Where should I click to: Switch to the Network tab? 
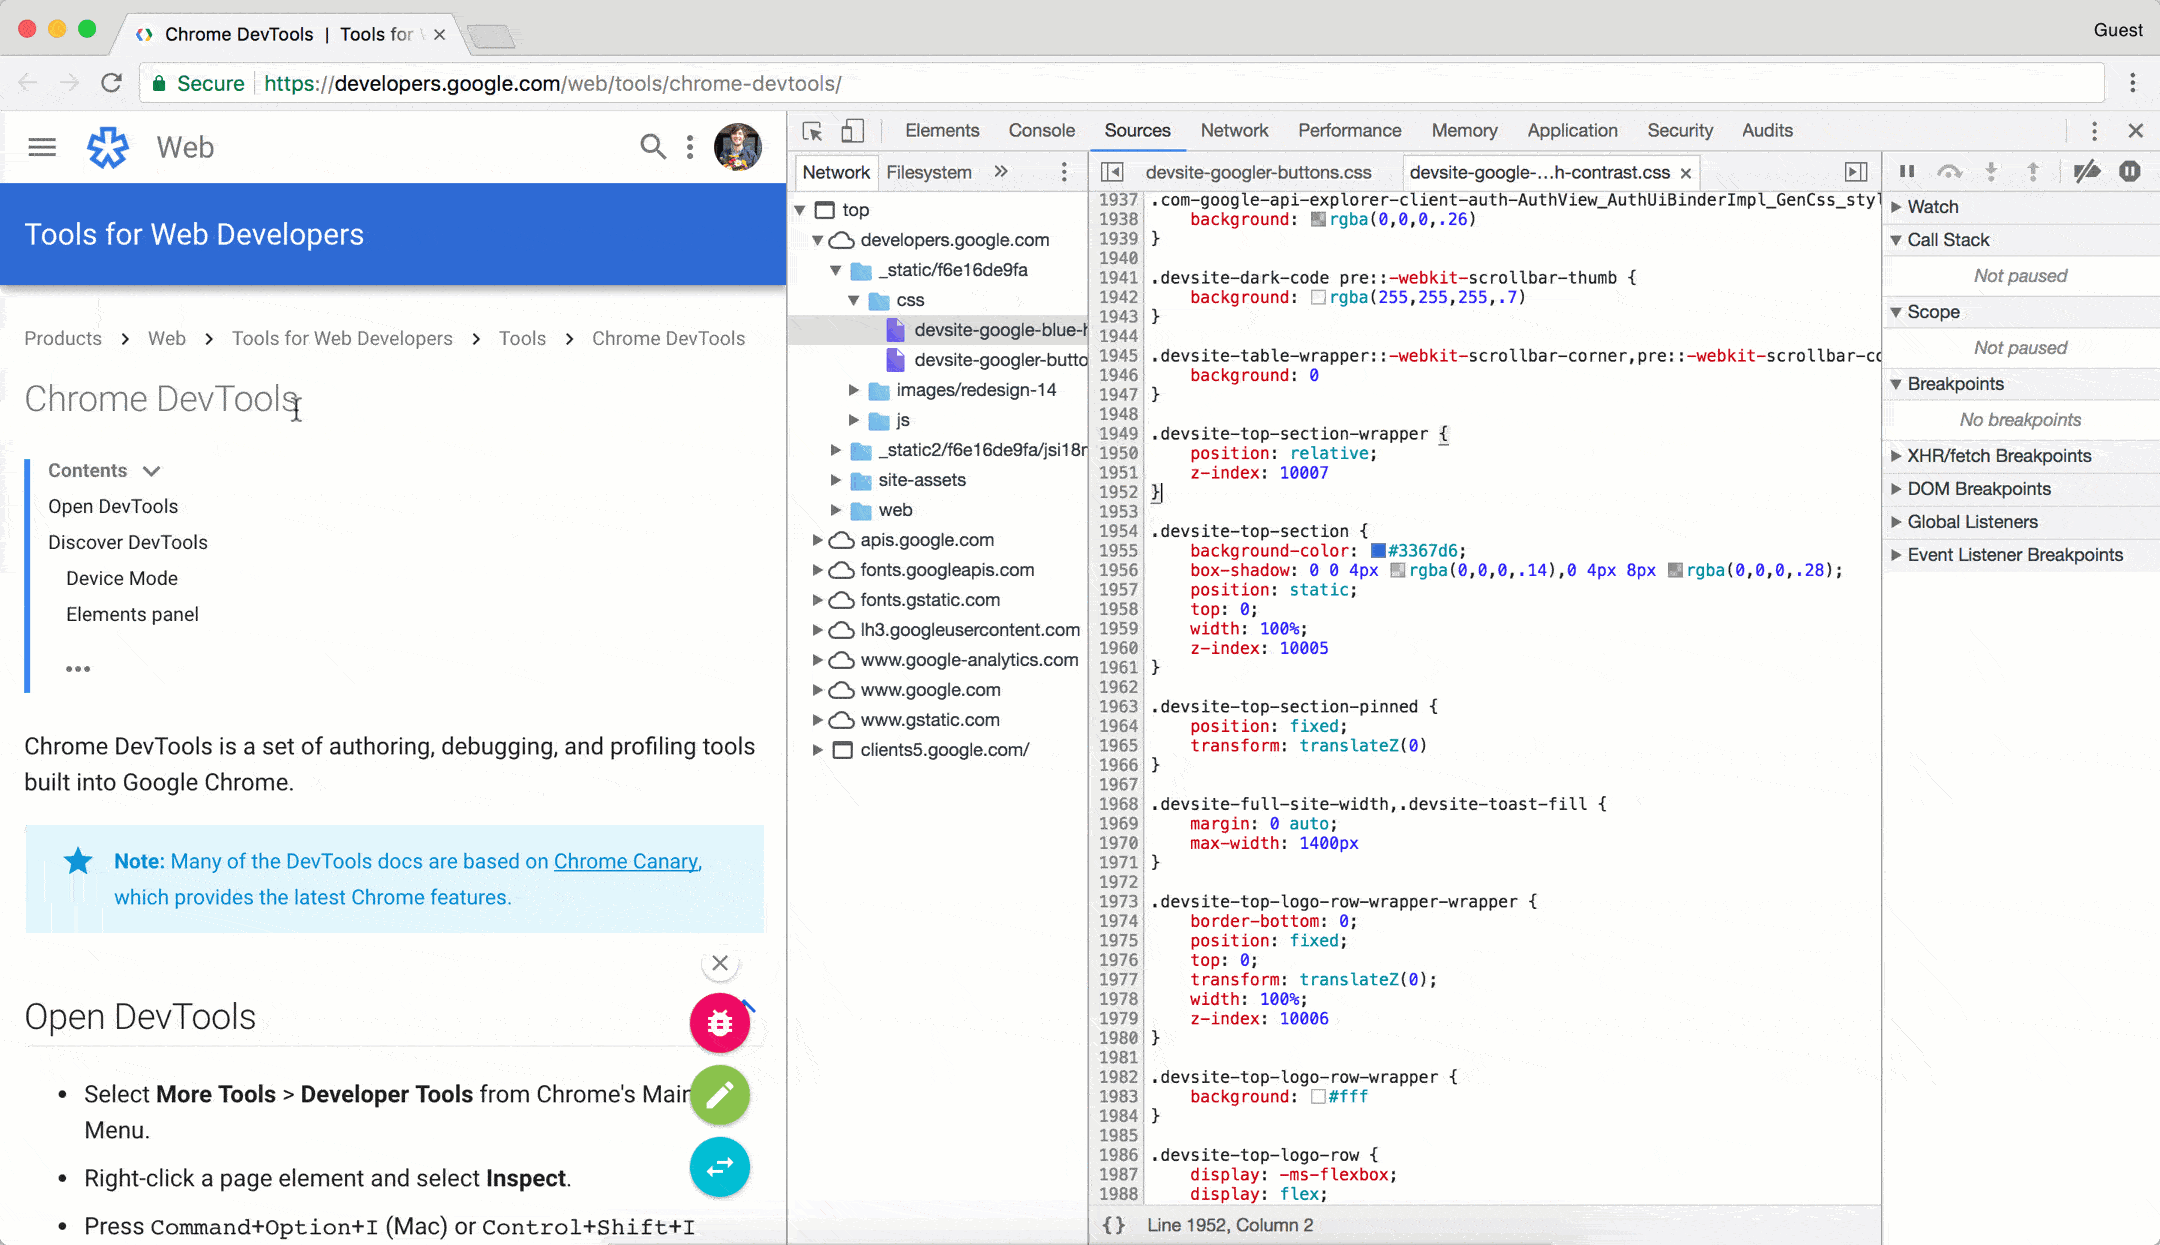pyautogui.click(x=1234, y=129)
